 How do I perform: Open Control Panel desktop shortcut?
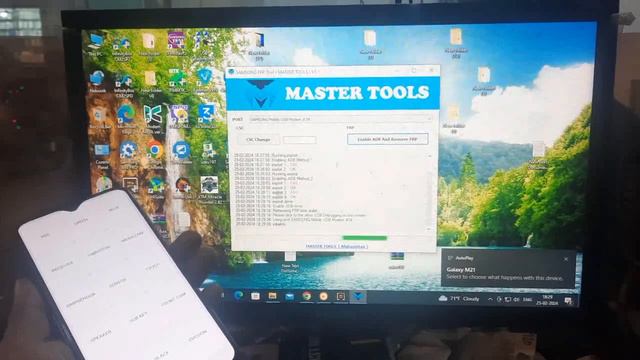[102, 156]
